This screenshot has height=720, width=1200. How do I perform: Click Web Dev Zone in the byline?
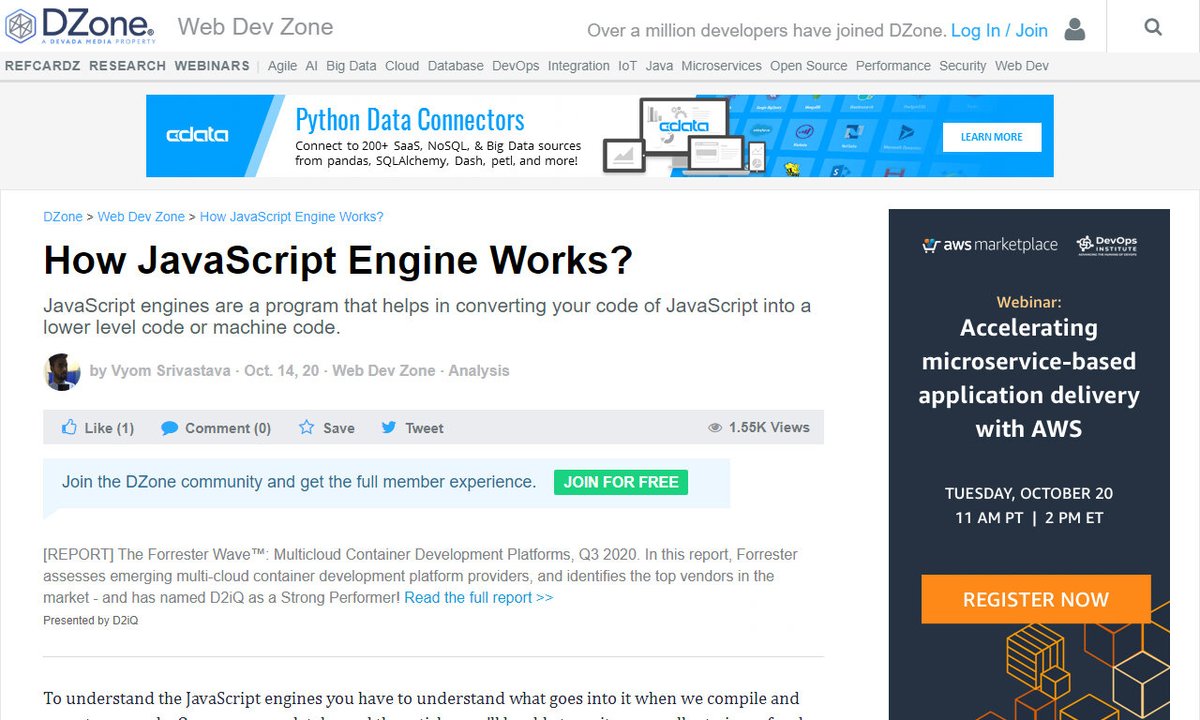coord(384,371)
